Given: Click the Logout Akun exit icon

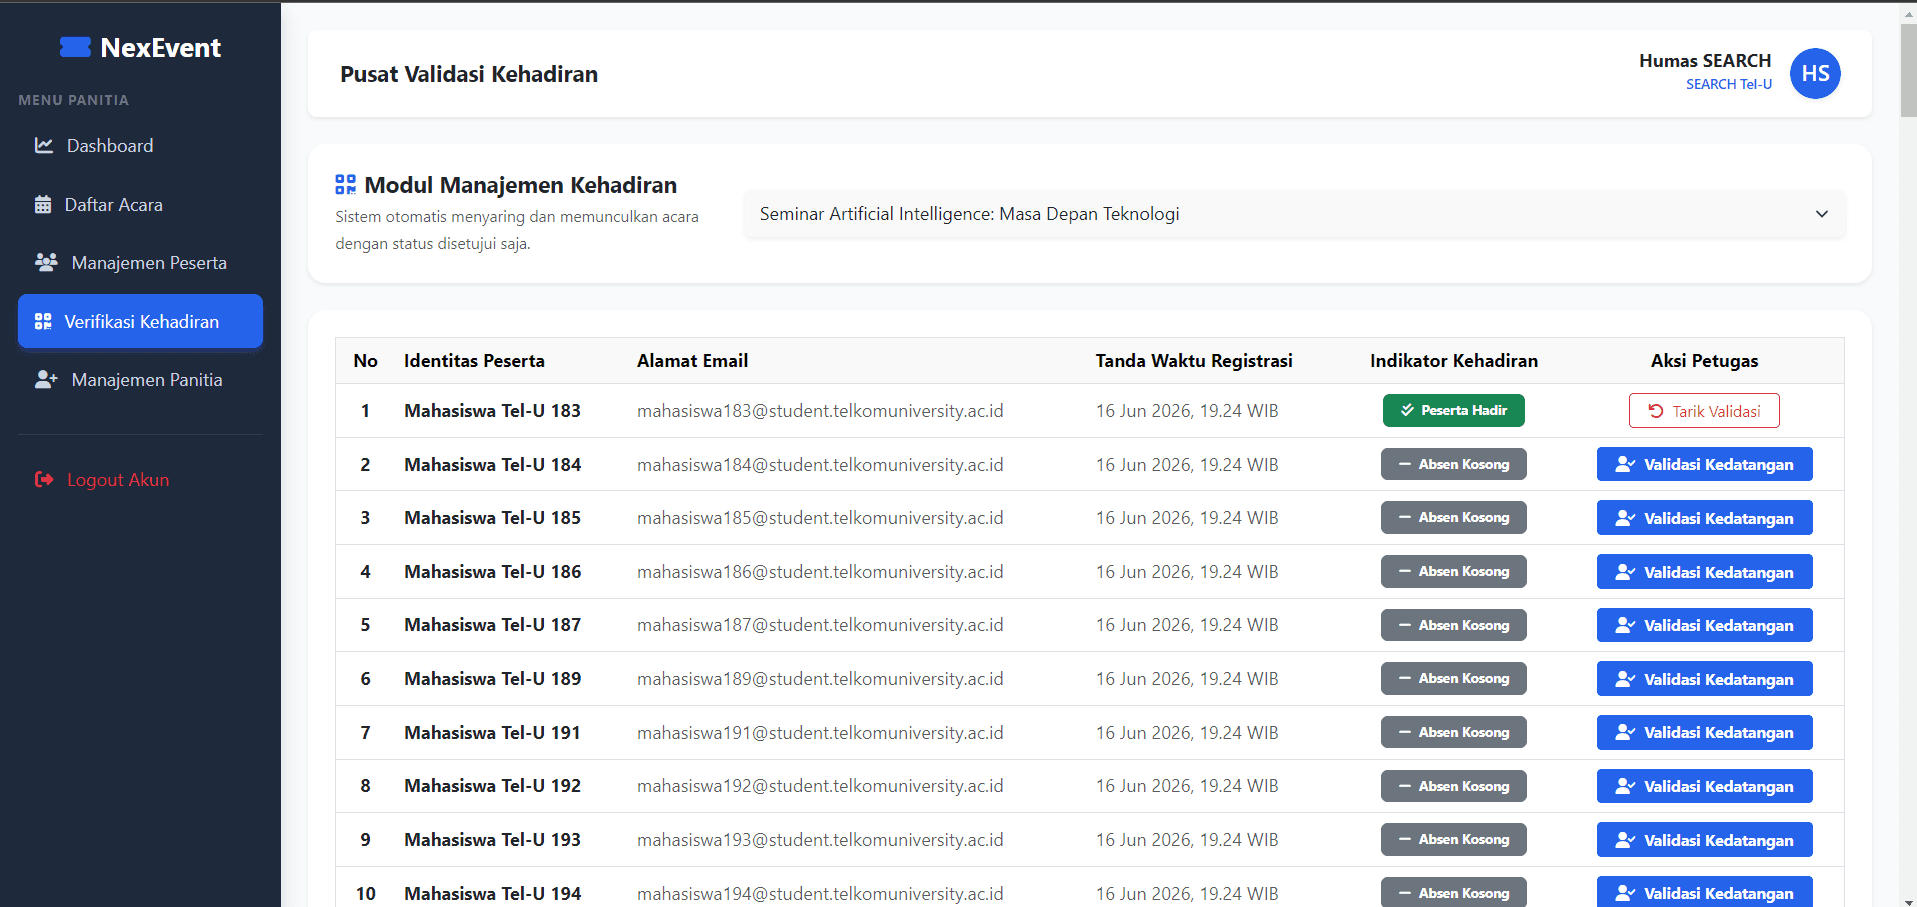Looking at the screenshot, I should pyautogui.click(x=44, y=479).
